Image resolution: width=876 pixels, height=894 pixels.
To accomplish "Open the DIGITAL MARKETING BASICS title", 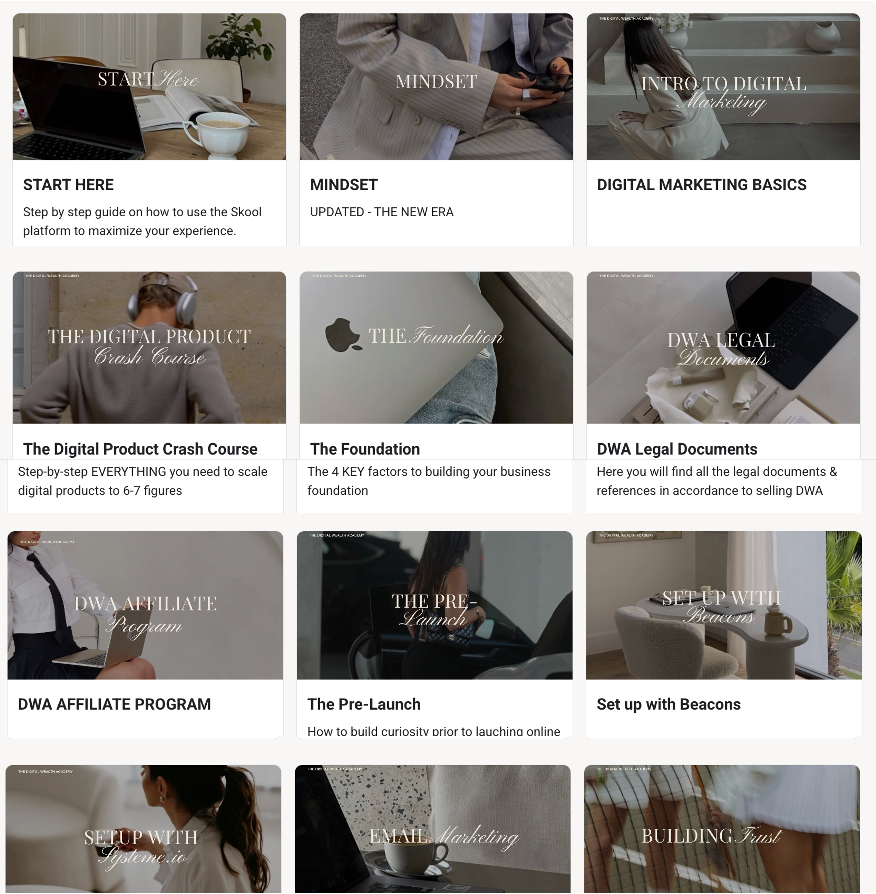I will [x=701, y=185].
